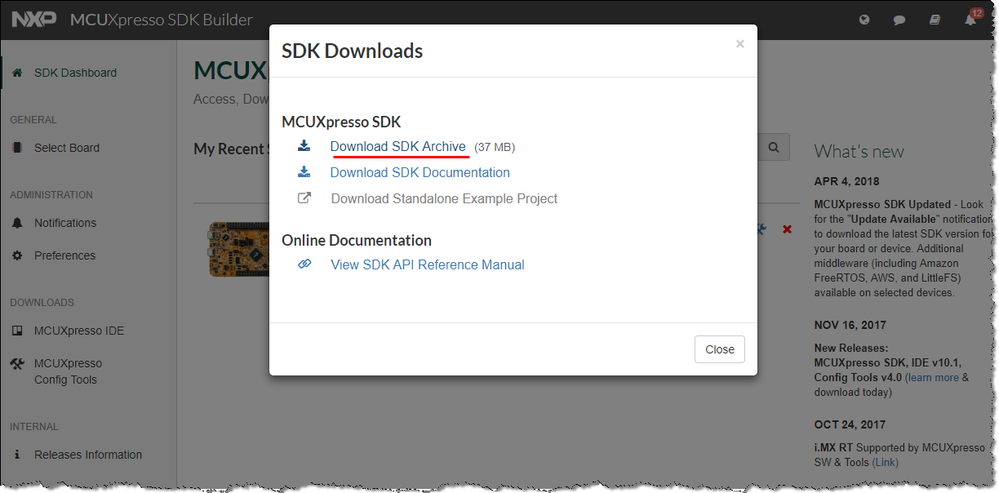Click download icon beside Download SDK Archive
This screenshot has width=999, height=493.
pyautogui.click(x=305, y=146)
